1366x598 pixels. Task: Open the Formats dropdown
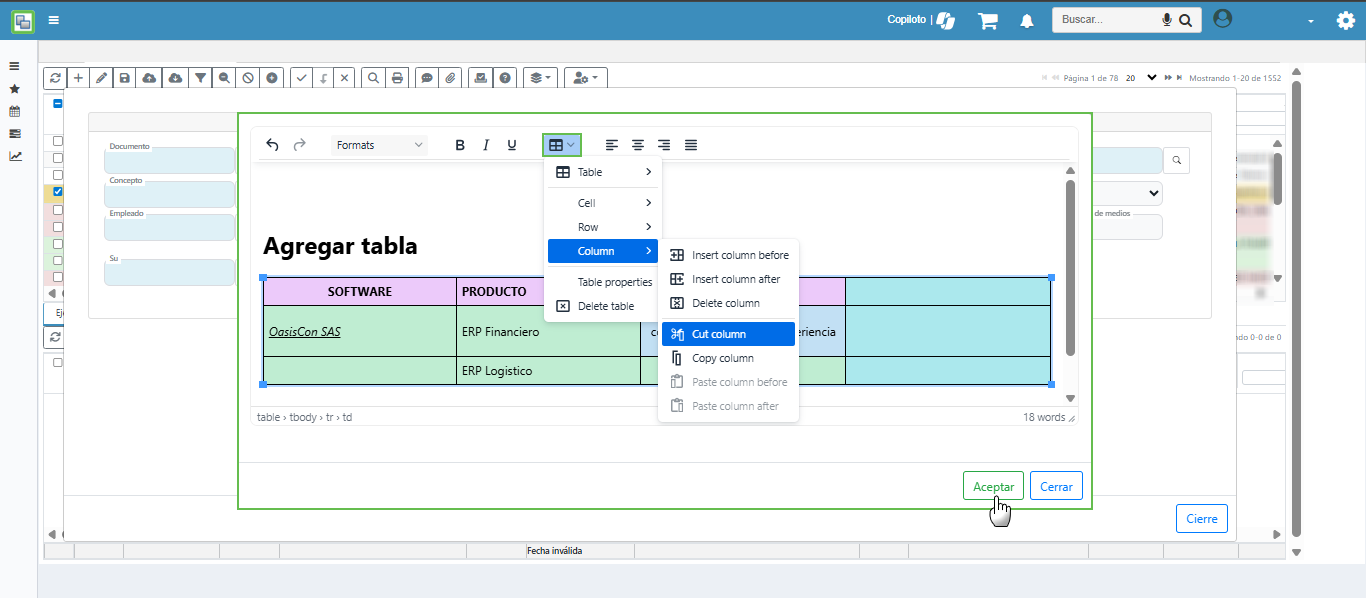379,145
